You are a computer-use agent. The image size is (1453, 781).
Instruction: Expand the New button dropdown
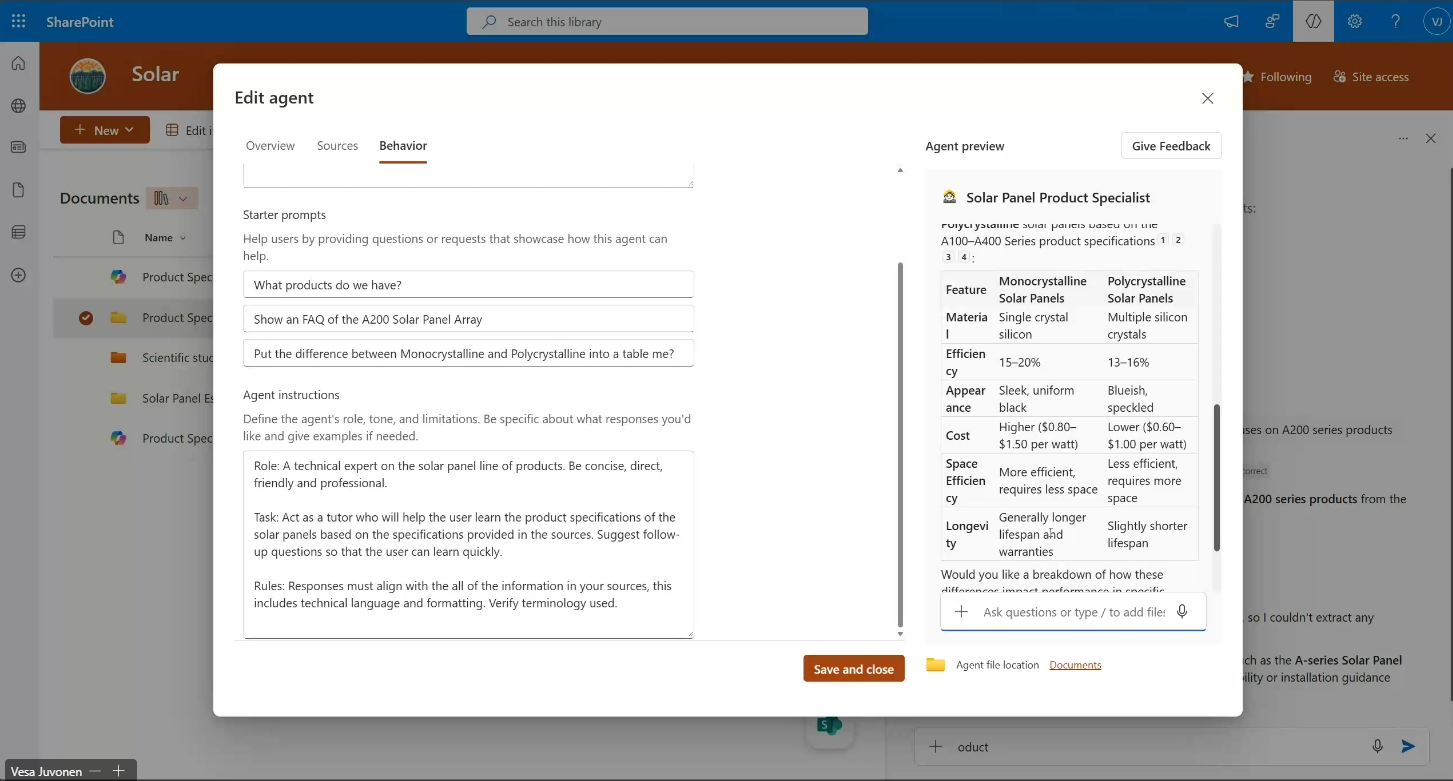tap(129, 130)
